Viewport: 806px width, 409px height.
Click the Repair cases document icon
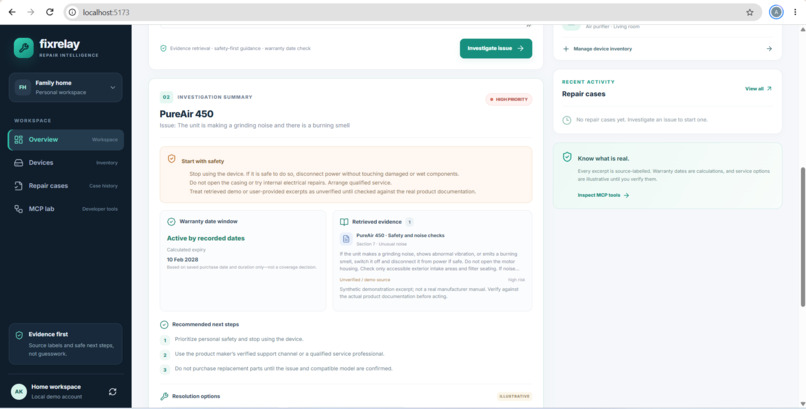tap(19, 186)
